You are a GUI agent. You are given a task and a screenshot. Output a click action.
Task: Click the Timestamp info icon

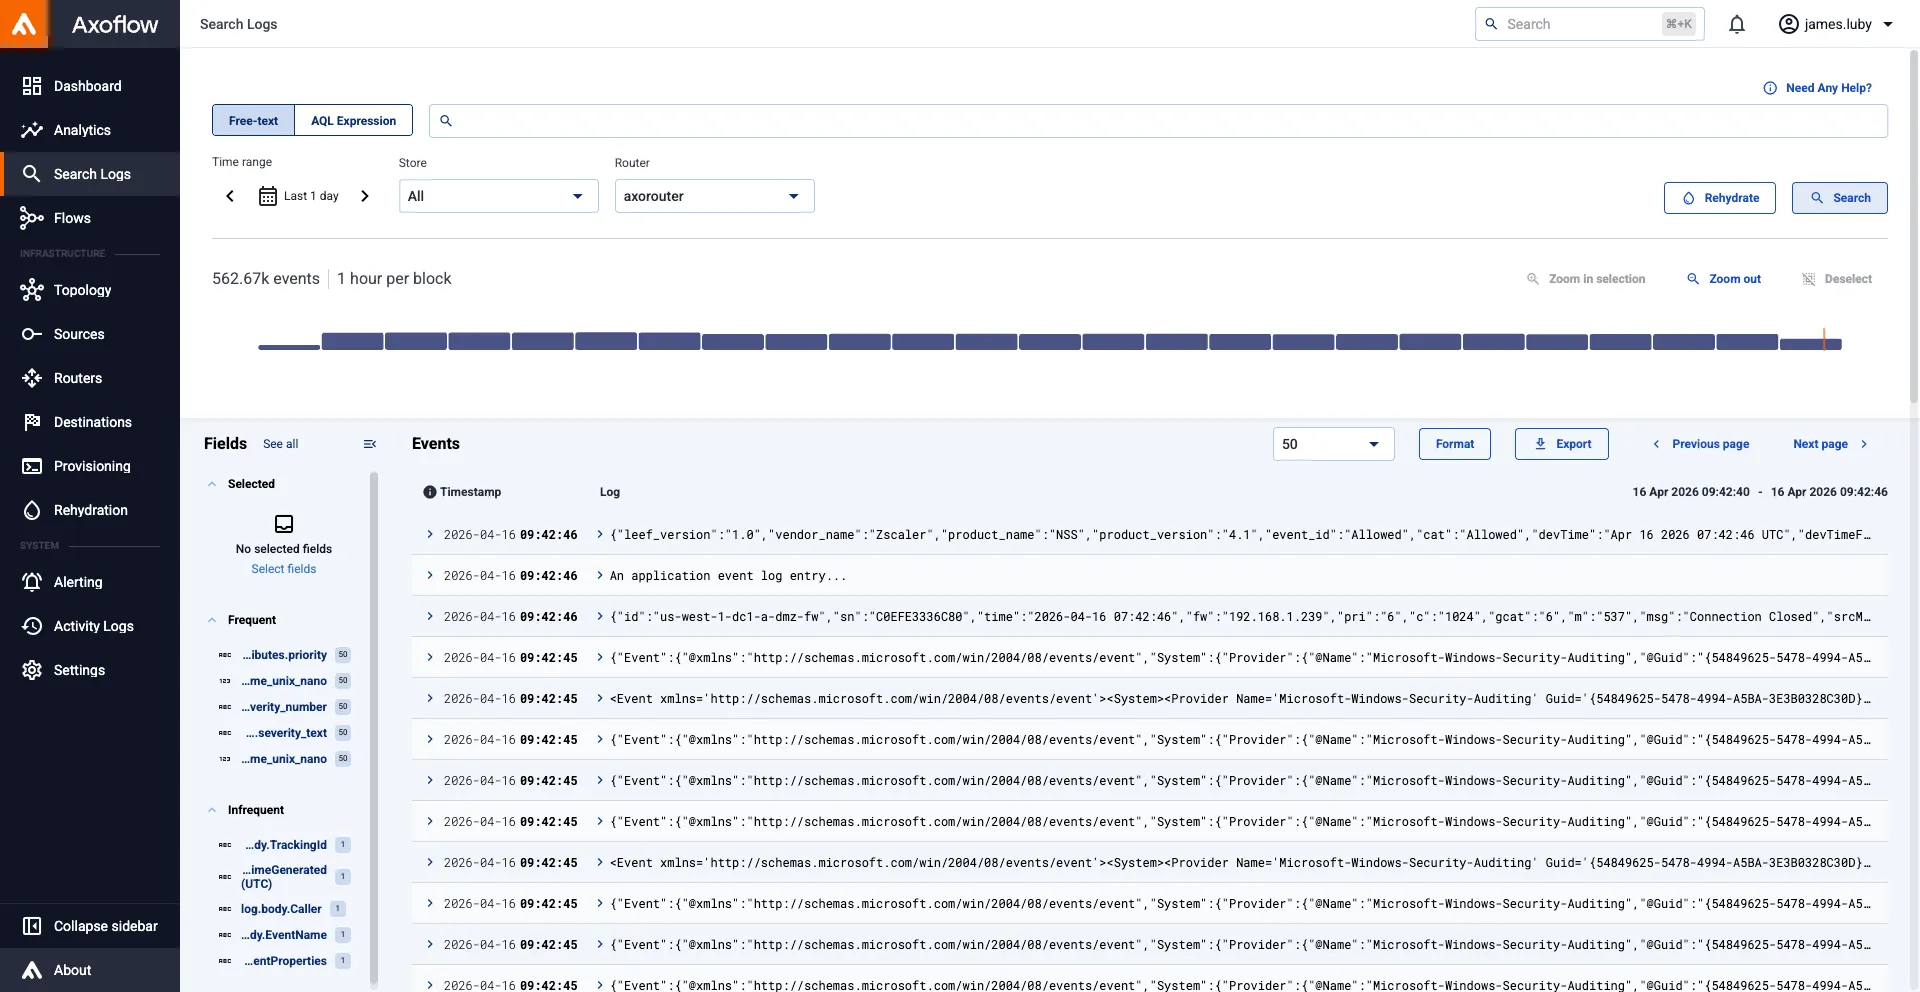[430, 492]
